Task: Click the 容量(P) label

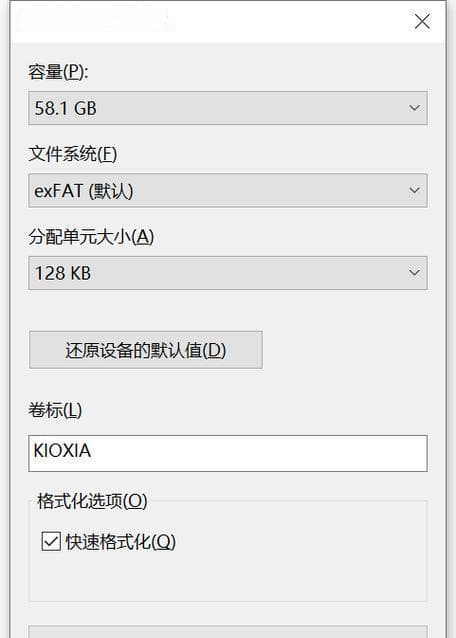Action: point(58,72)
